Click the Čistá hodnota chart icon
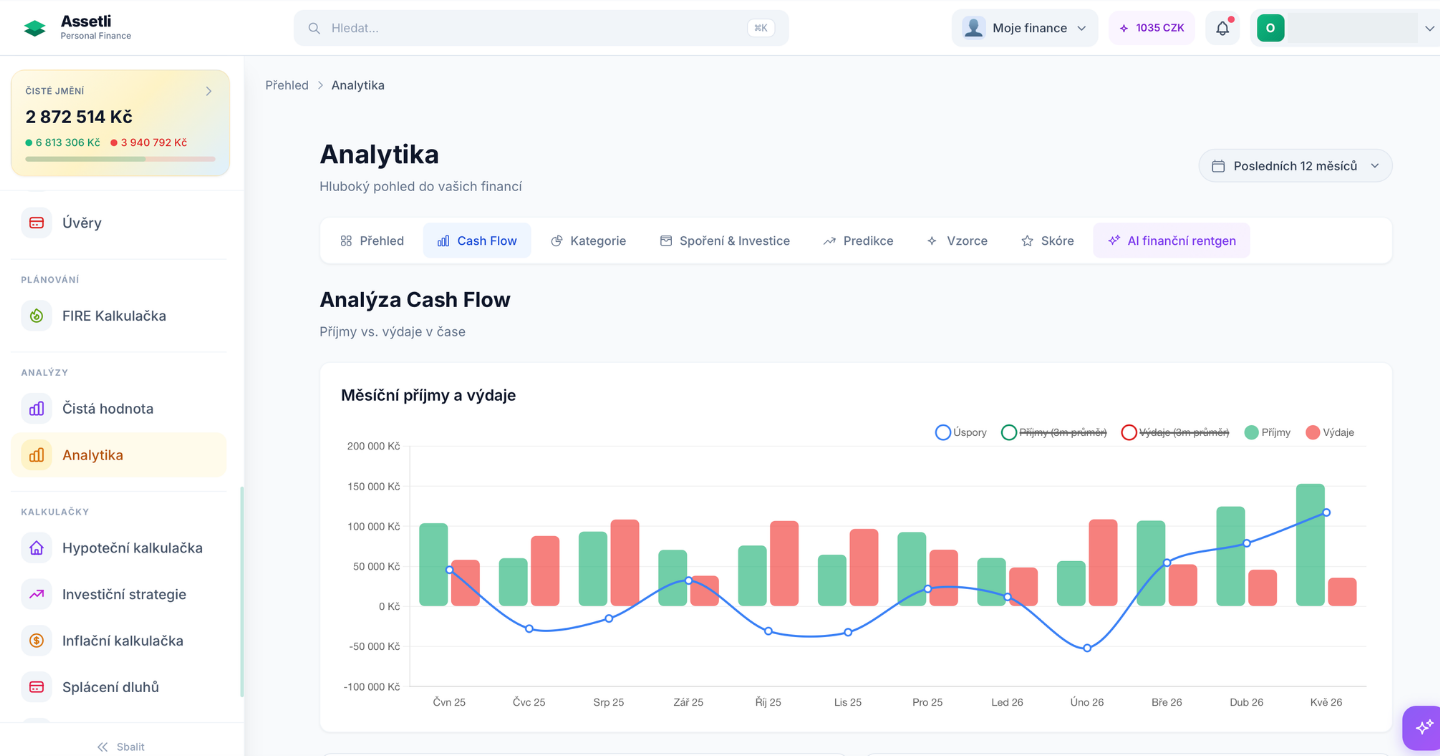The image size is (1440, 756). [x=37, y=409]
